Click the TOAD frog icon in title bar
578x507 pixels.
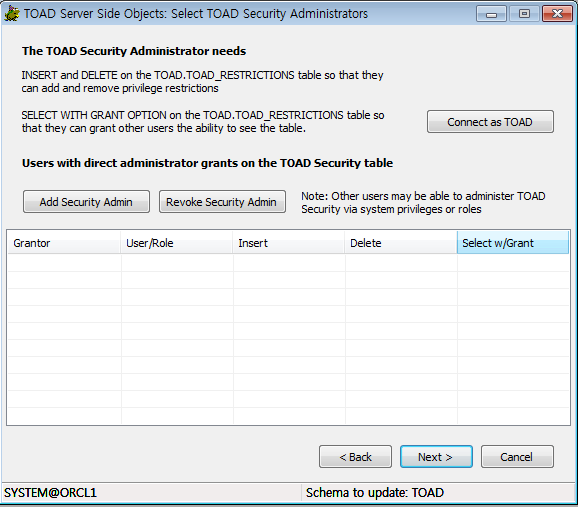pos(11,14)
